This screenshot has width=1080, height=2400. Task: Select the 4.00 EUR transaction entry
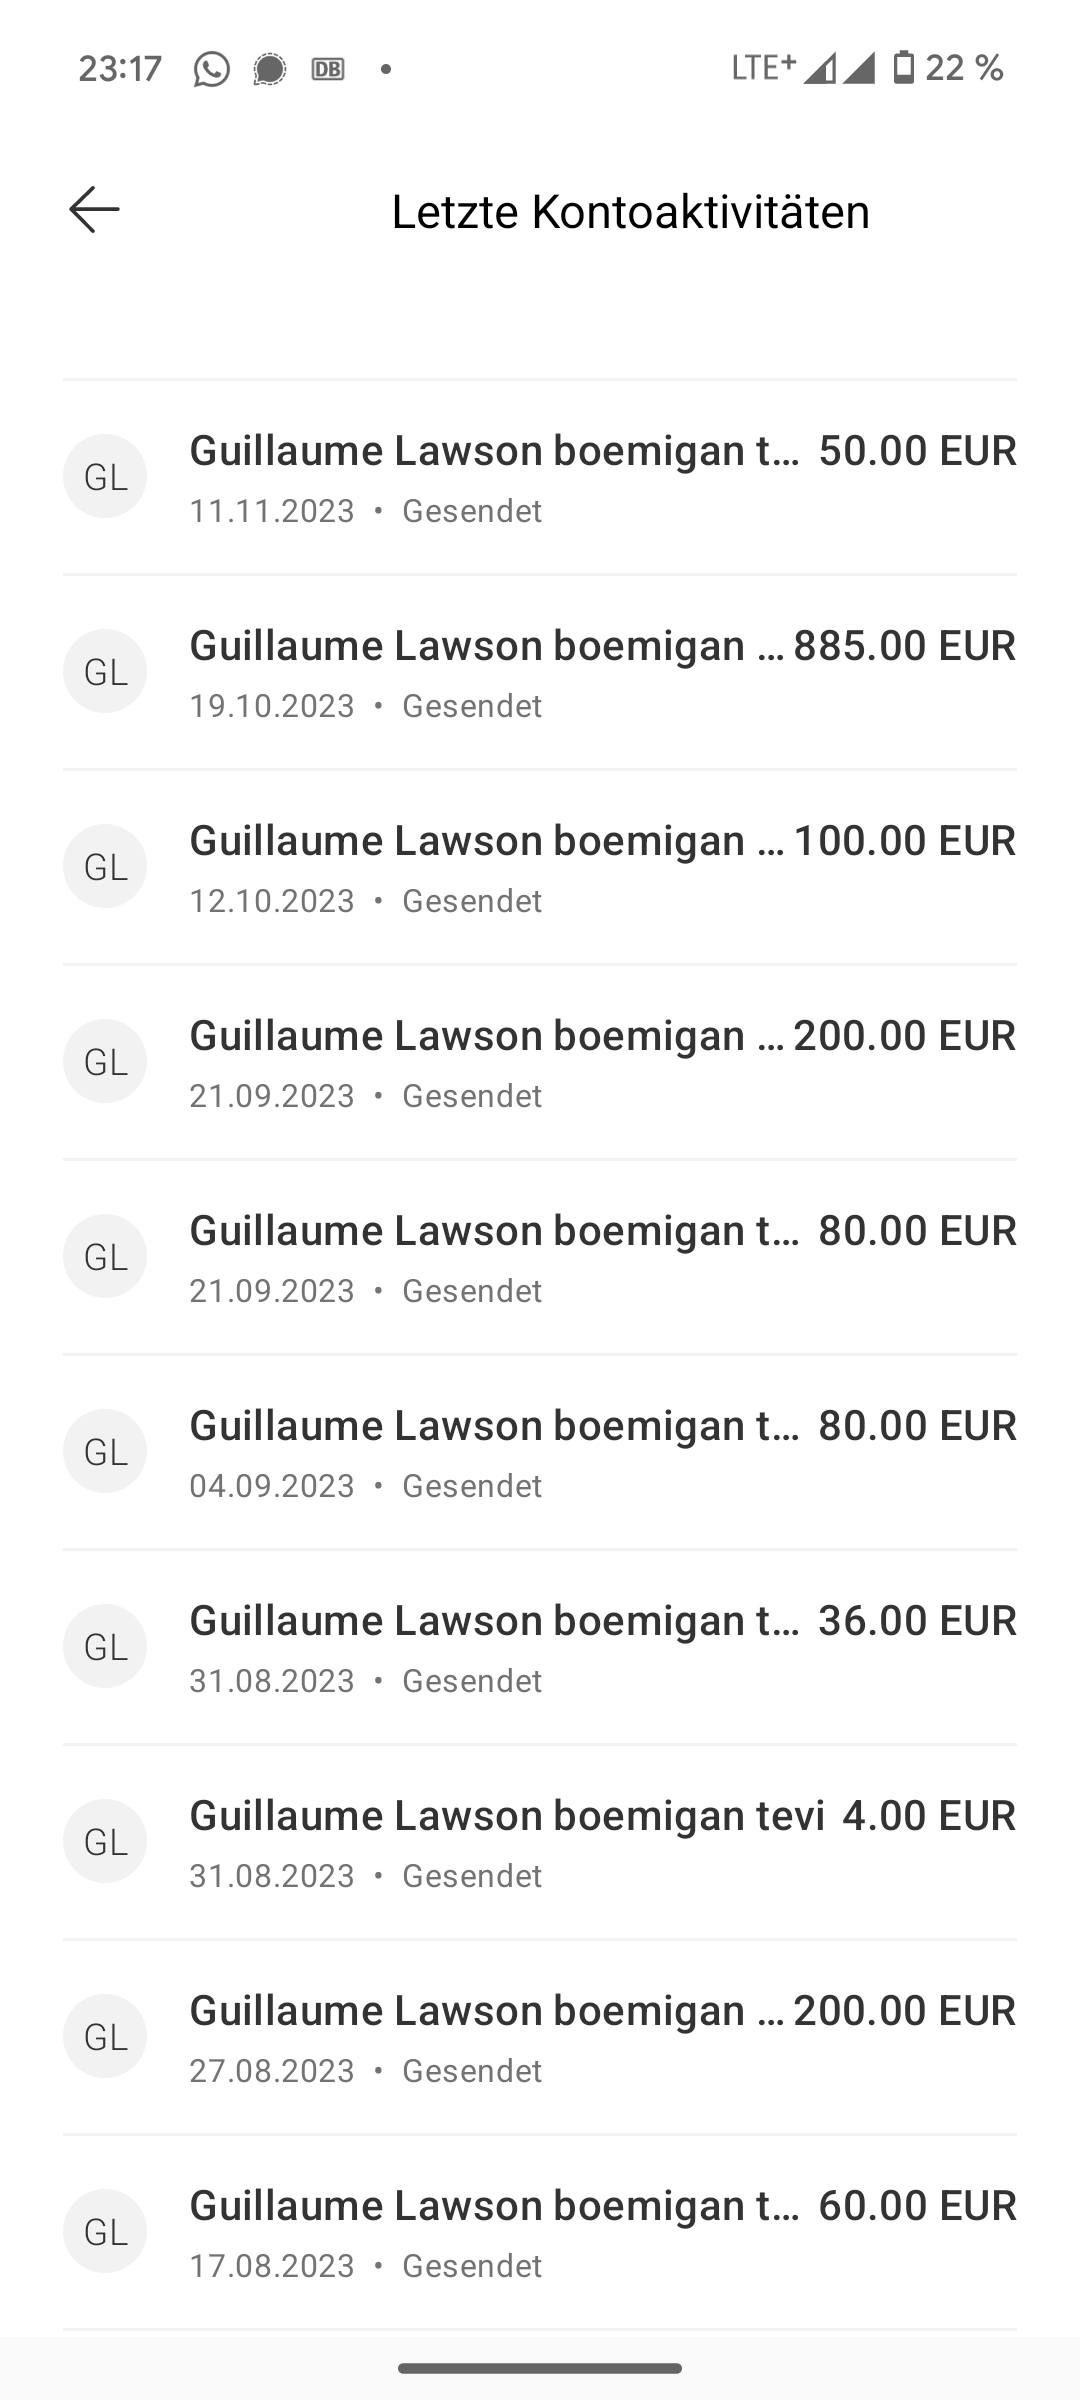(540, 1842)
